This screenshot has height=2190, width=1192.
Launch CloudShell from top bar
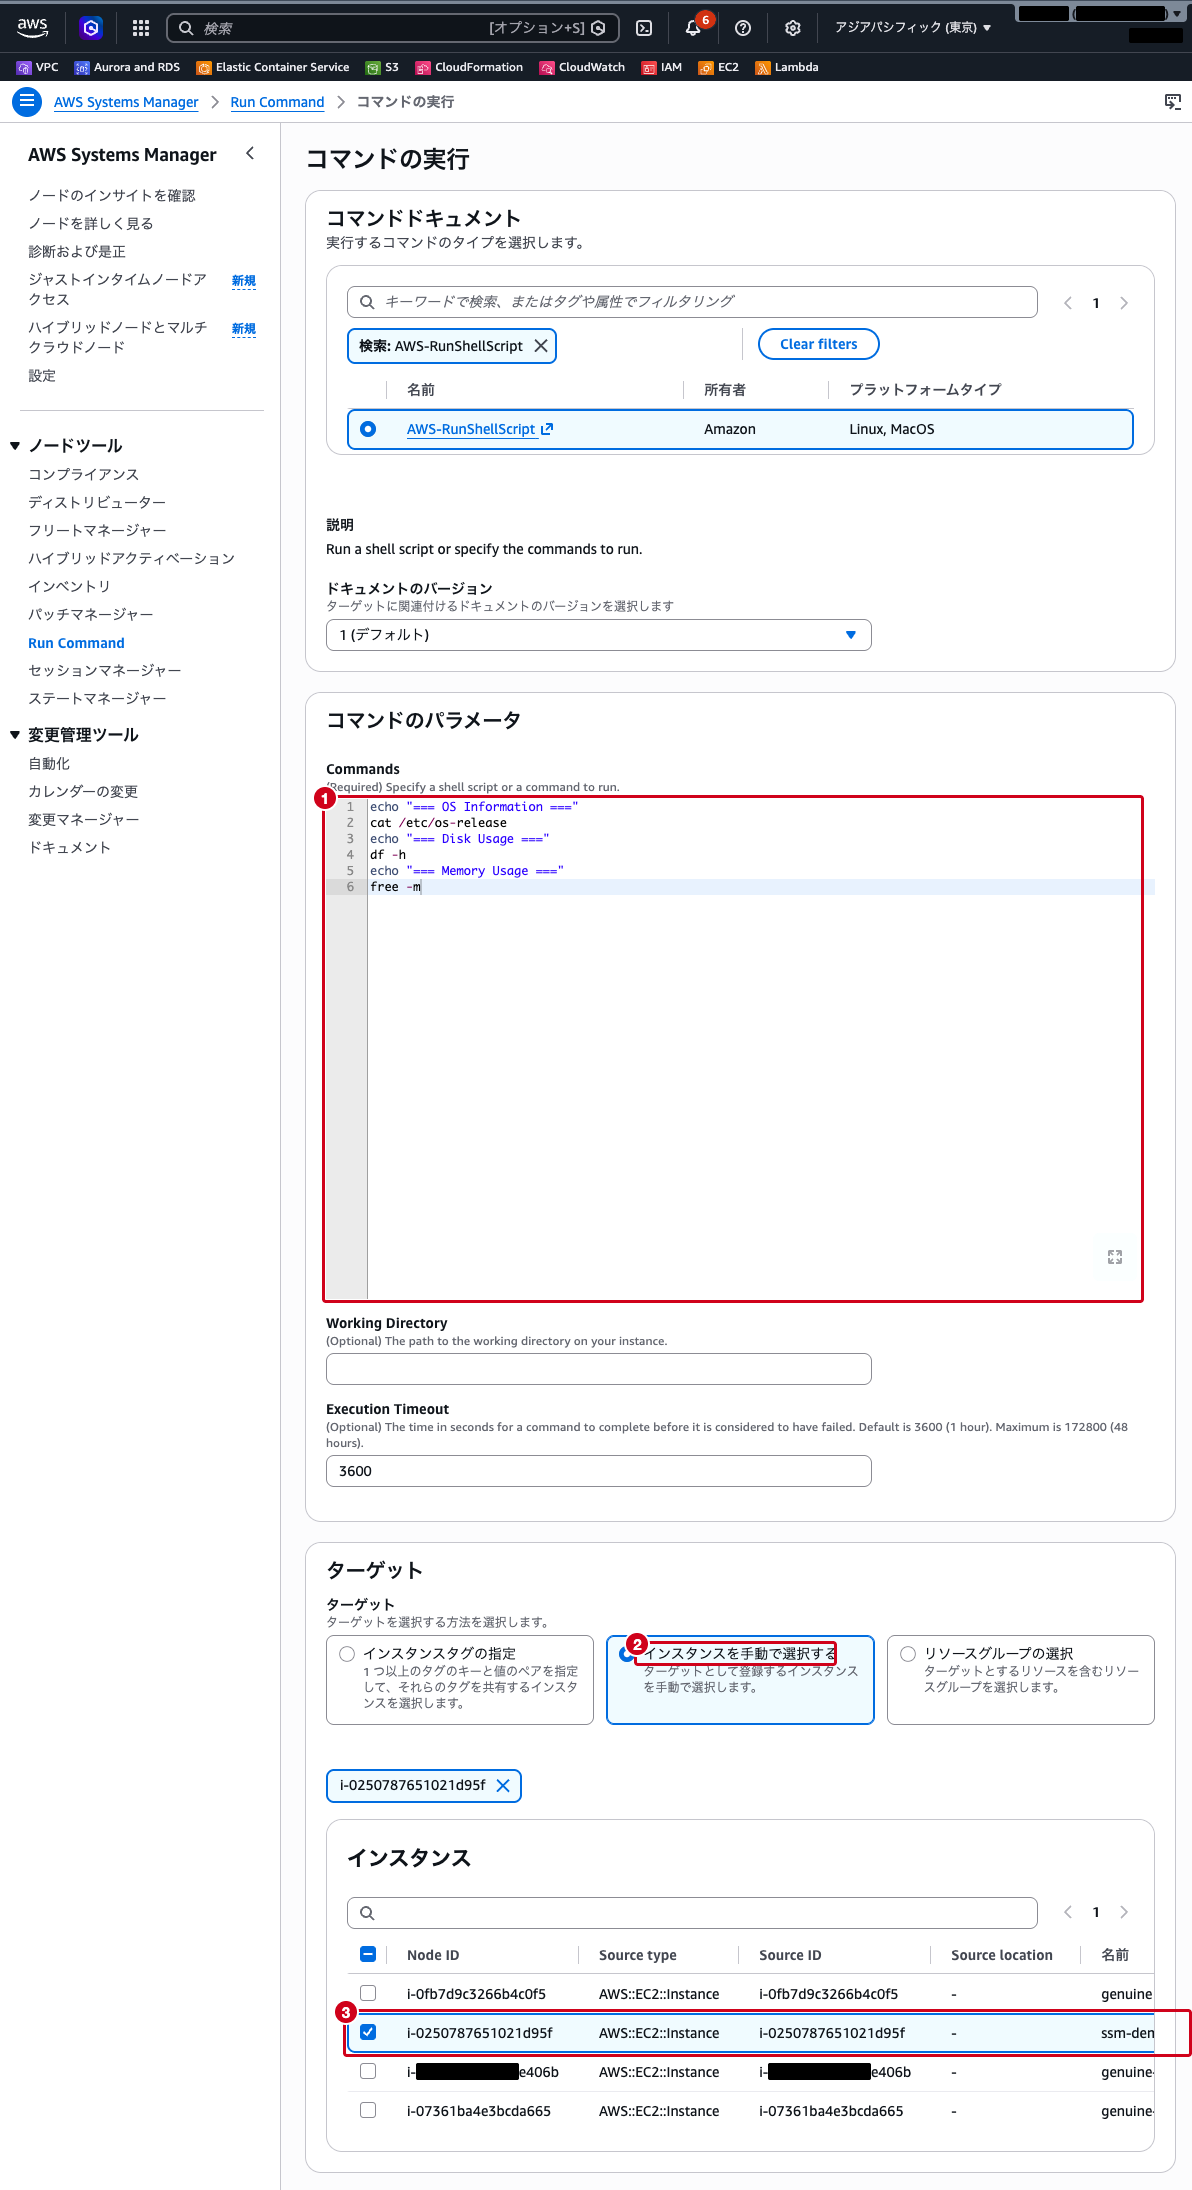(644, 28)
